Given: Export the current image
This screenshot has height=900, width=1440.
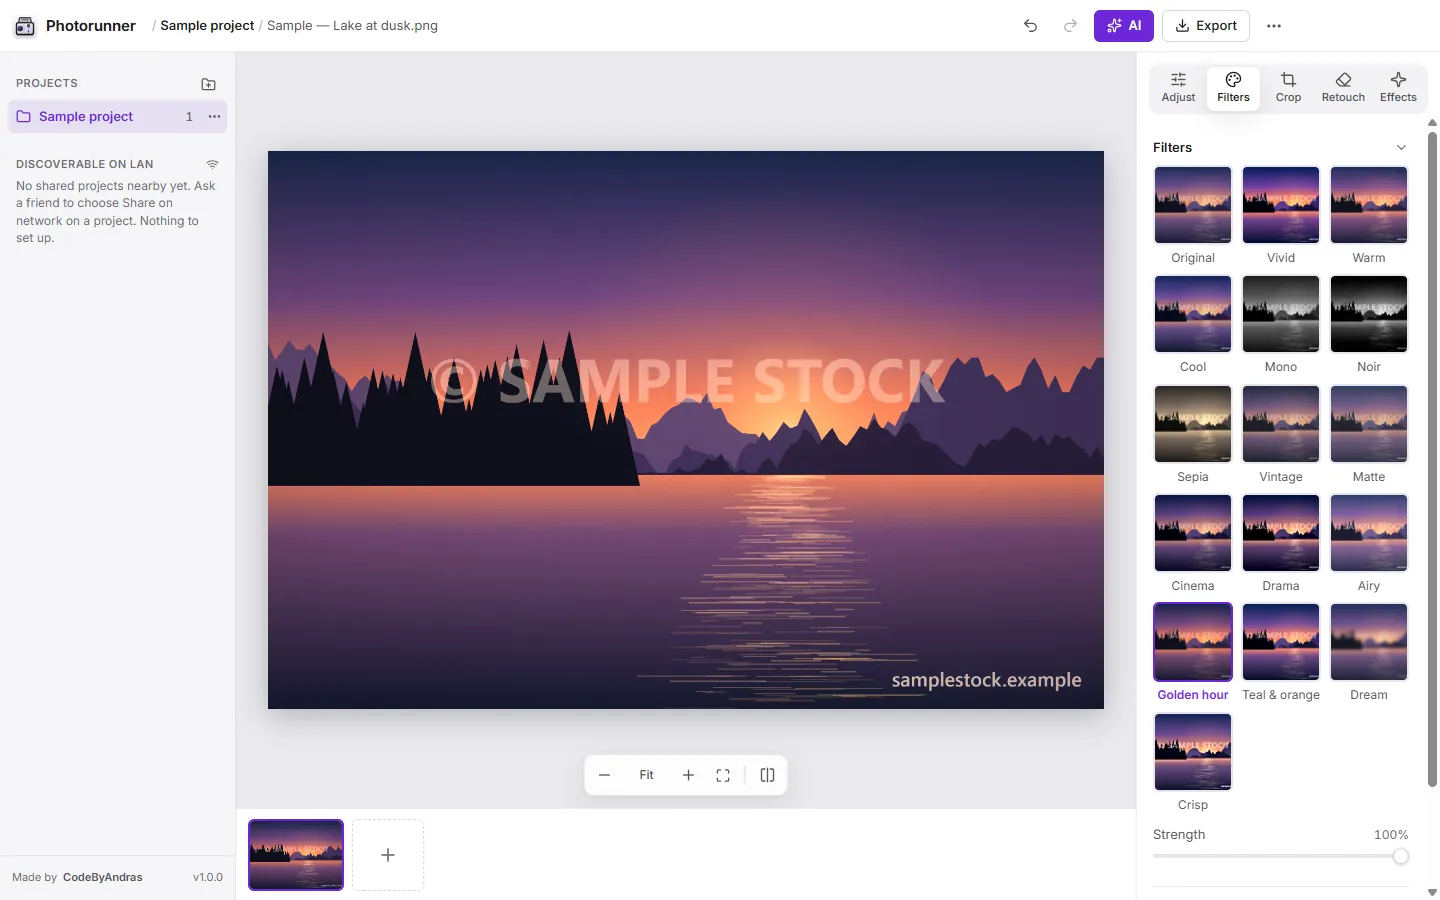Looking at the screenshot, I should pyautogui.click(x=1206, y=26).
